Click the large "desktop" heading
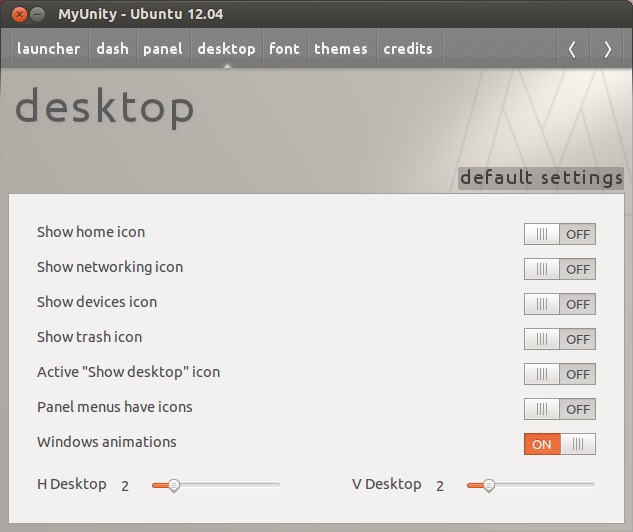633x532 pixels. (105, 108)
